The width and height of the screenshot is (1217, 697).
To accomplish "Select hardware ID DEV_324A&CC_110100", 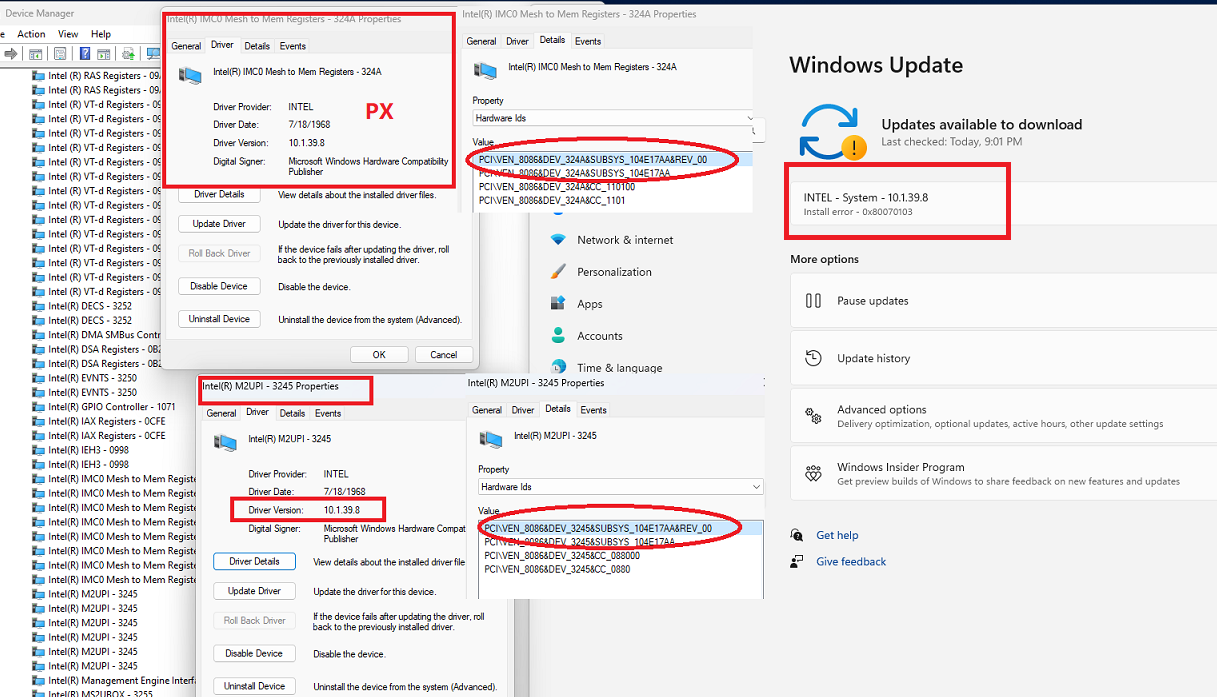I will pos(557,187).
